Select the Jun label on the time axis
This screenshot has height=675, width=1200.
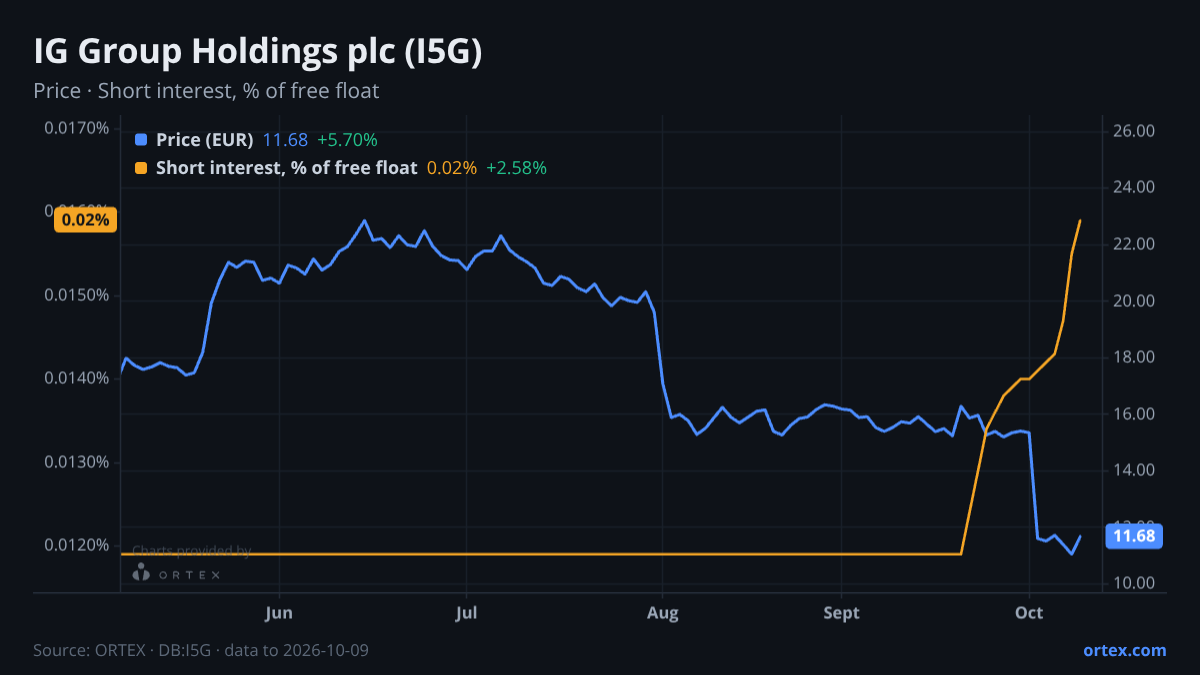point(280,613)
